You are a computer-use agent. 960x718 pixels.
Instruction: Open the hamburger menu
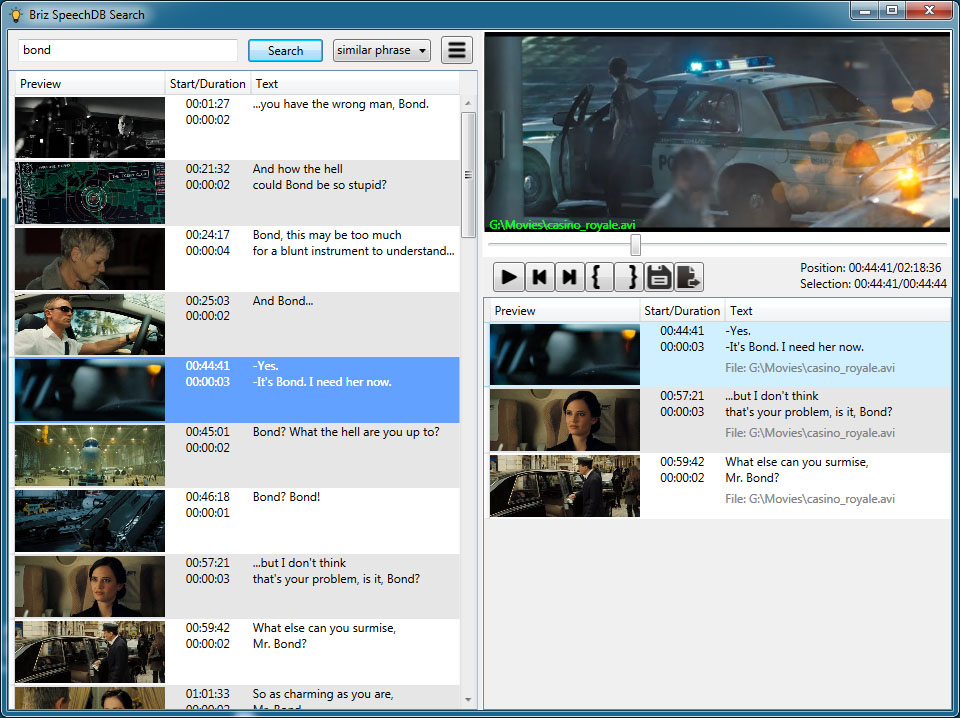click(x=457, y=50)
